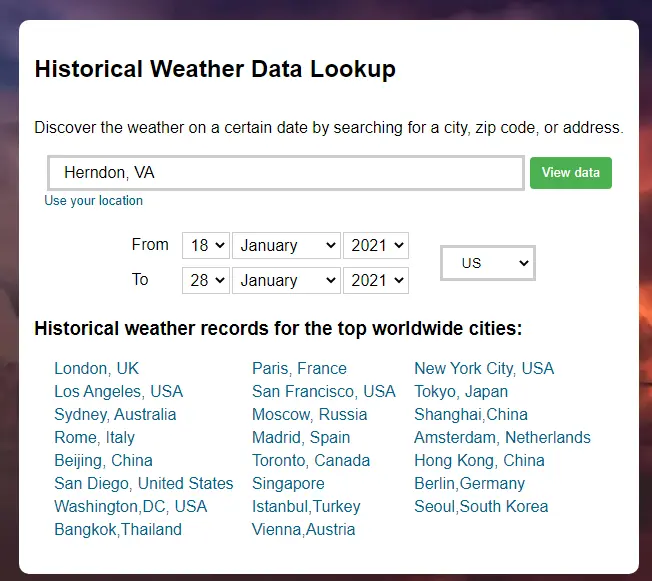This screenshot has width=652, height=581.
Task: Go to New York City, USA records
Action: click(484, 368)
